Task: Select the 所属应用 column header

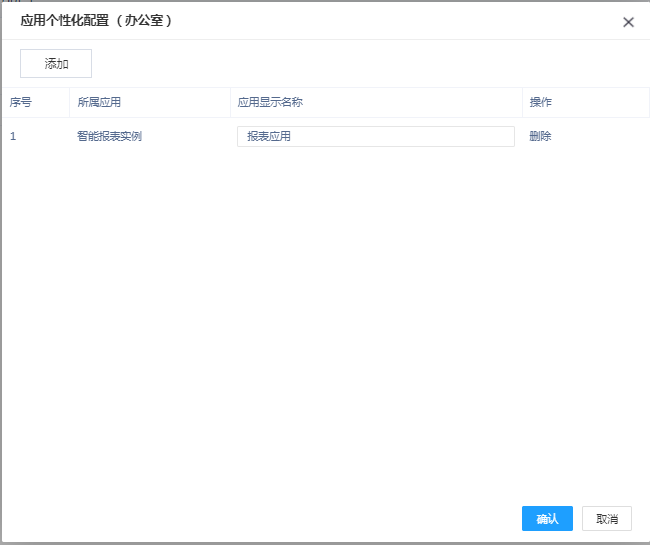Action: tap(99, 102)
